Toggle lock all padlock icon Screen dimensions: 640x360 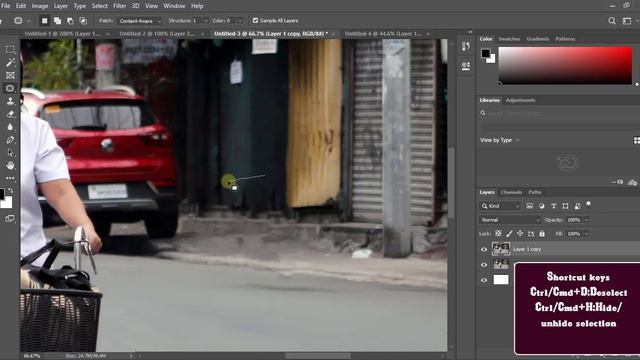[542, 233]
